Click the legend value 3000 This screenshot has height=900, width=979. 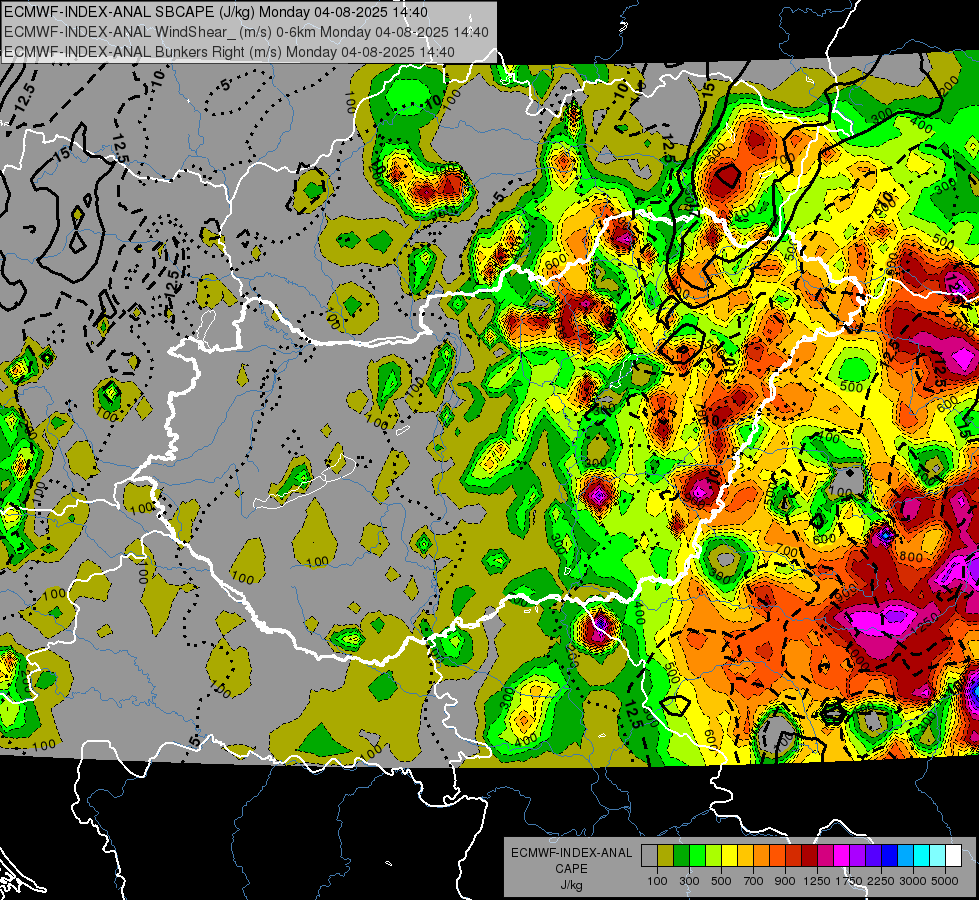[913, 881]
